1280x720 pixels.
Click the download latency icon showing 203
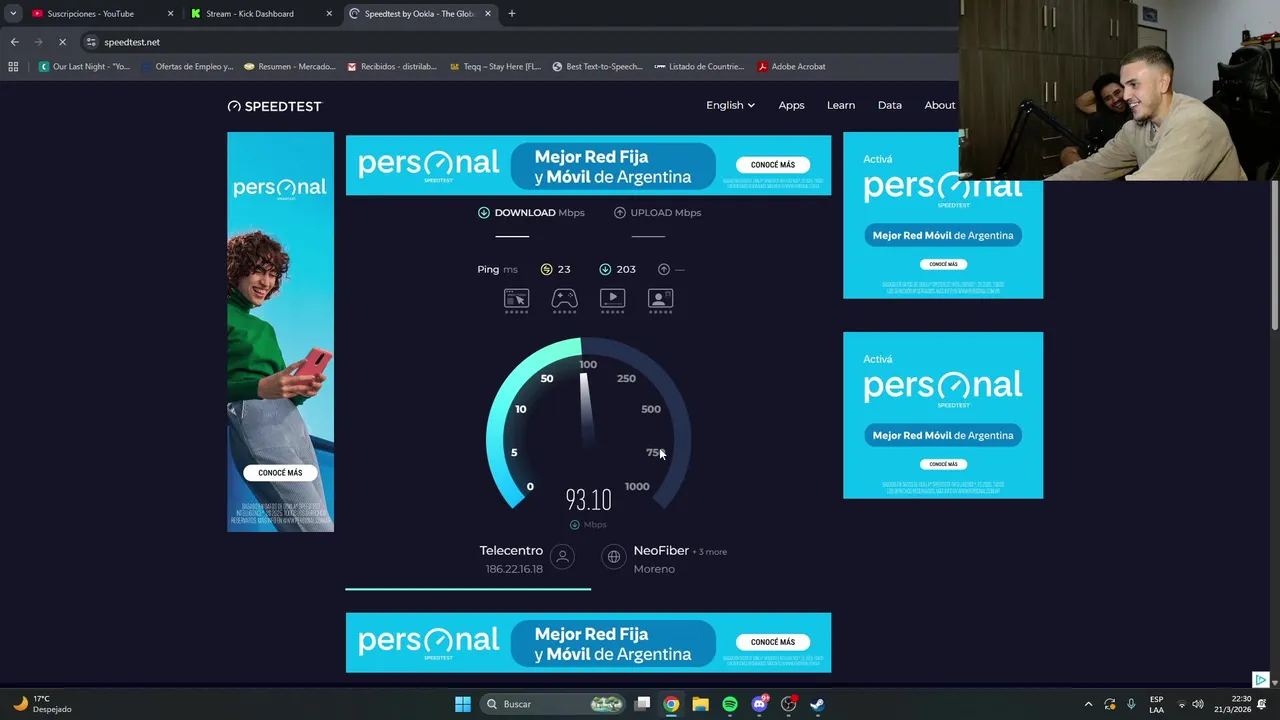(x=605, y=269)
